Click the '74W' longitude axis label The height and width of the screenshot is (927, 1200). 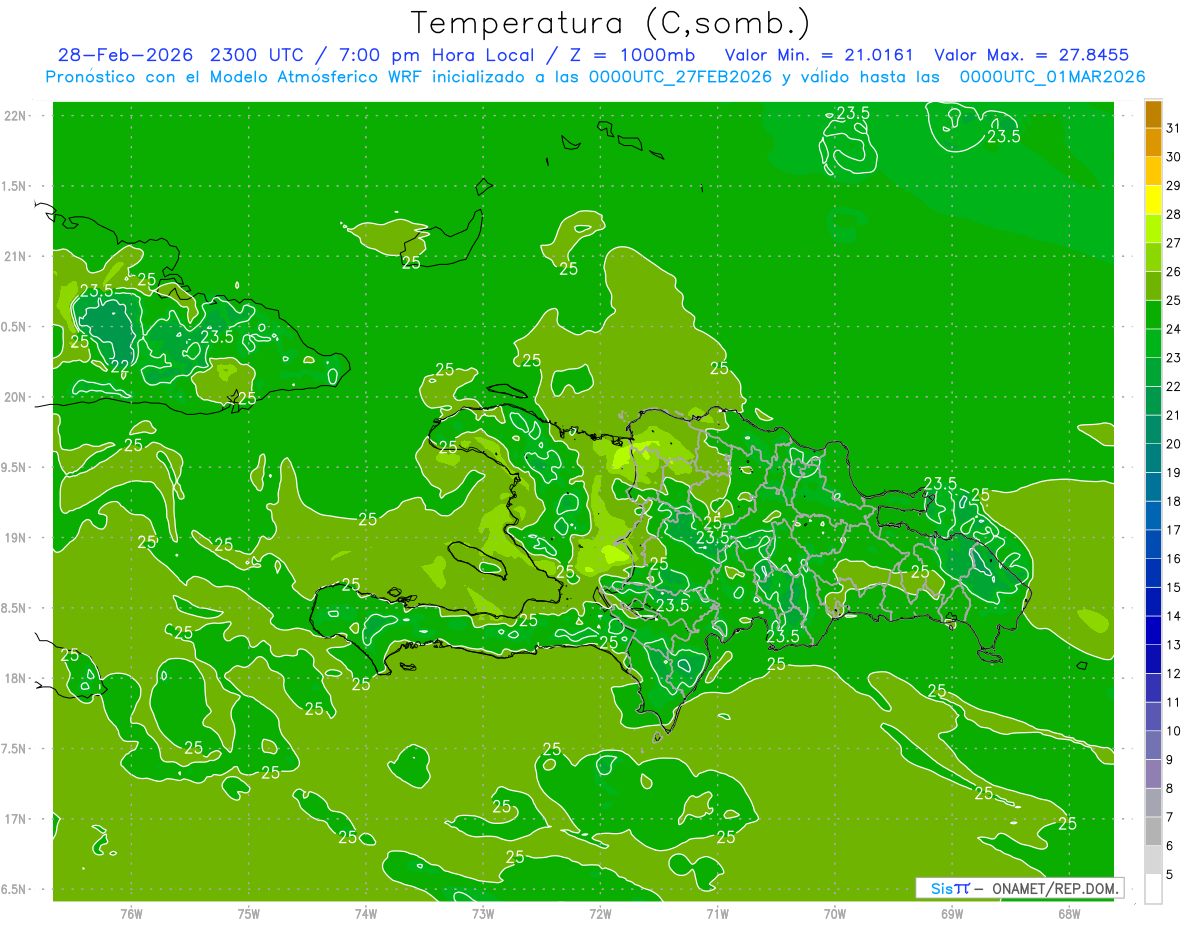pyautogui.click(x=366, y=914)
